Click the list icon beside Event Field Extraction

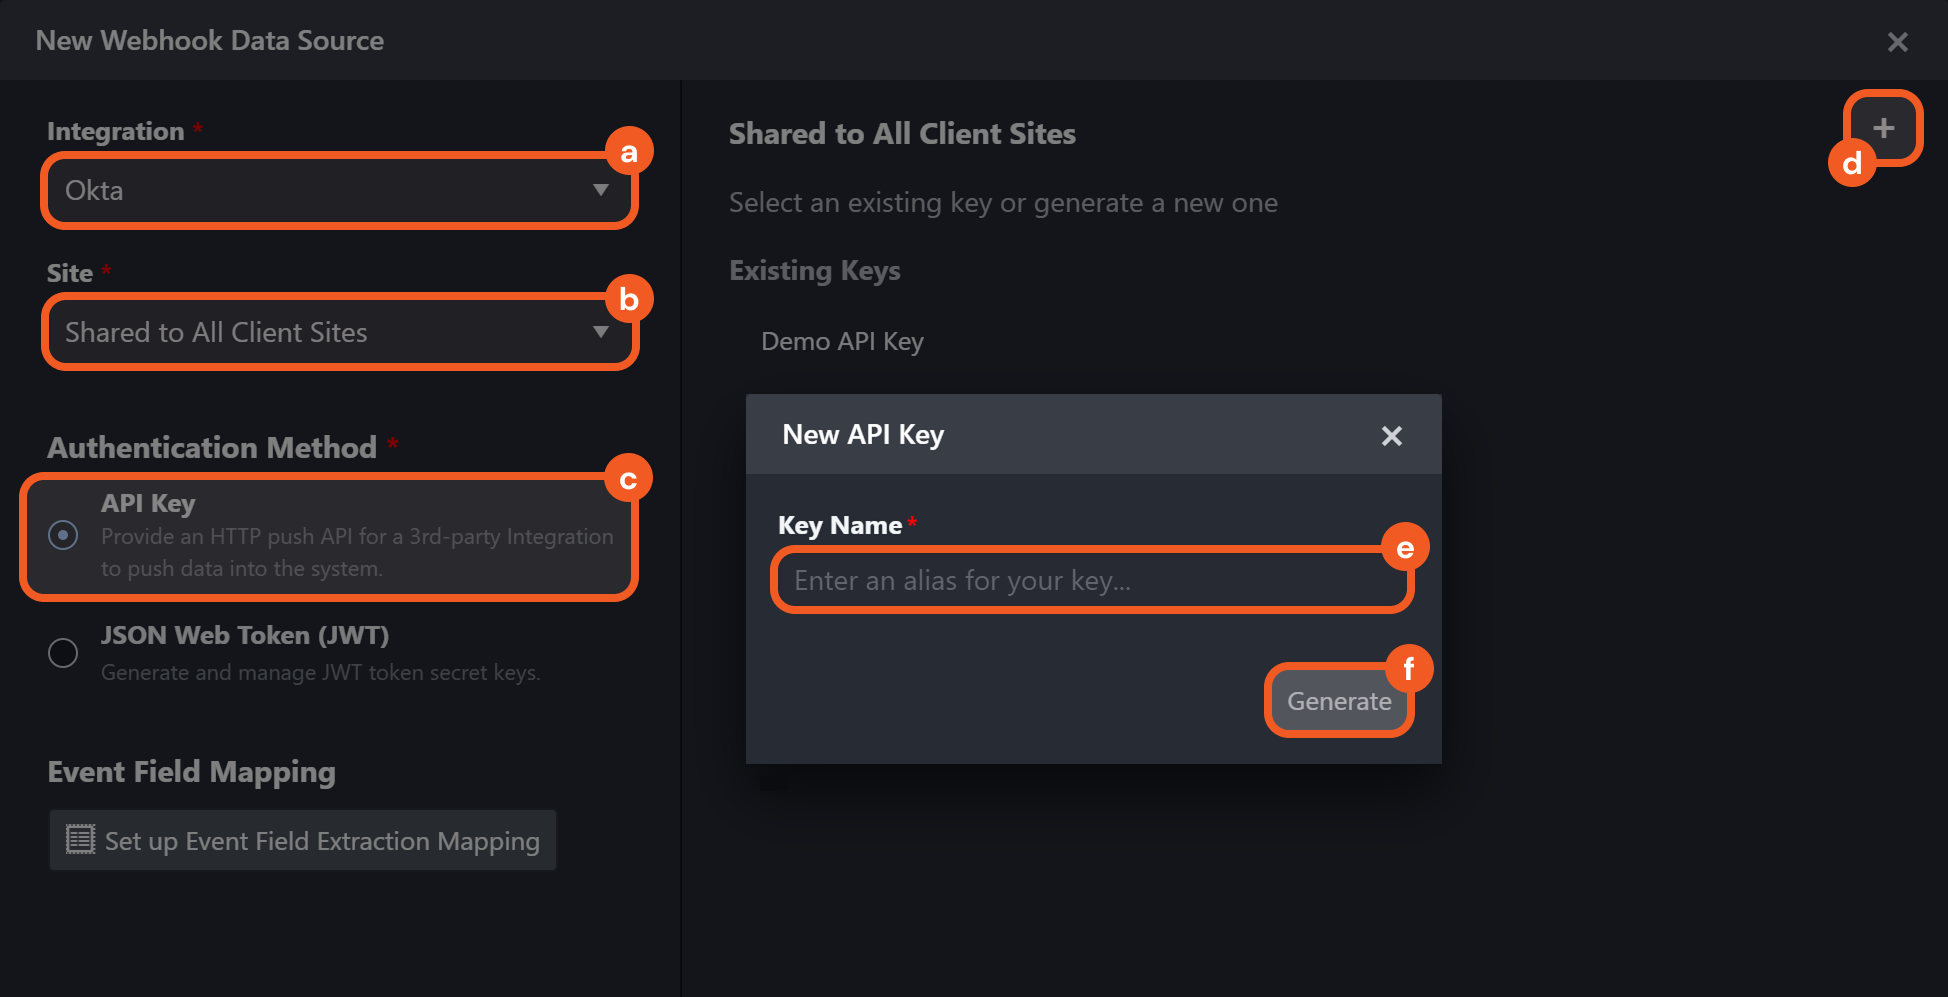[x=80, y=840]
